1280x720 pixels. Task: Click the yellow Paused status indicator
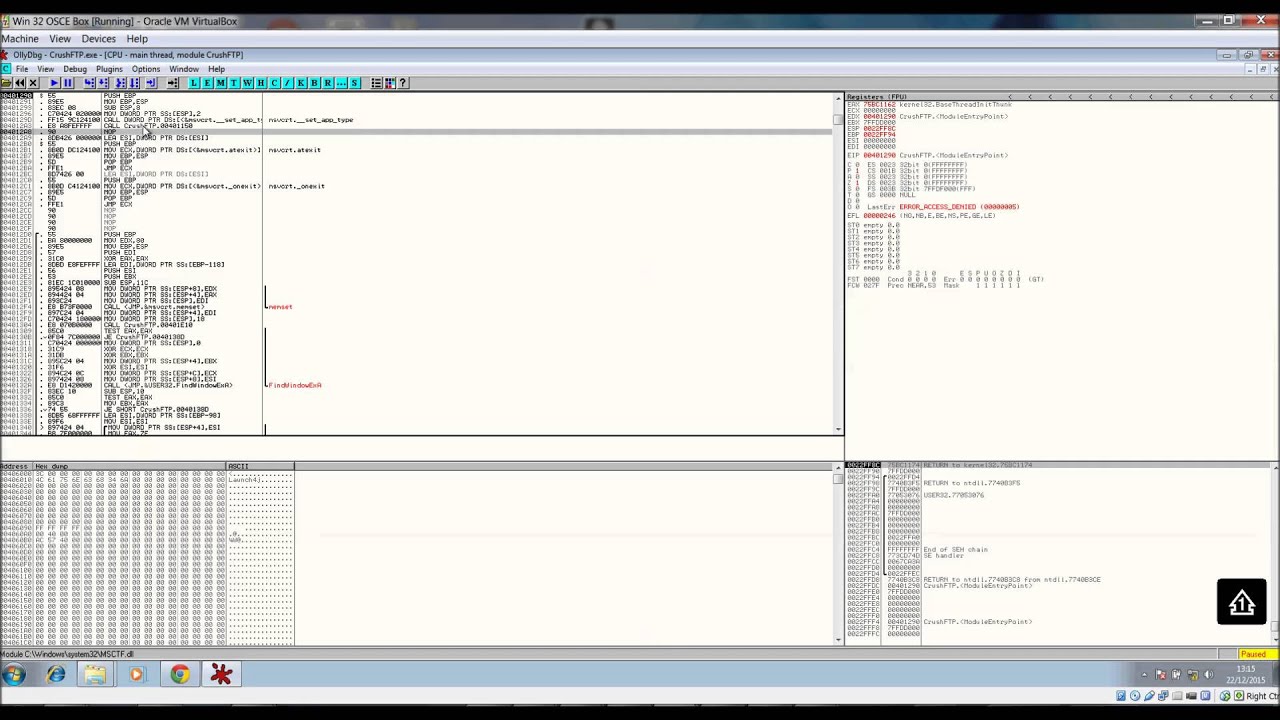pos(1255,654)
